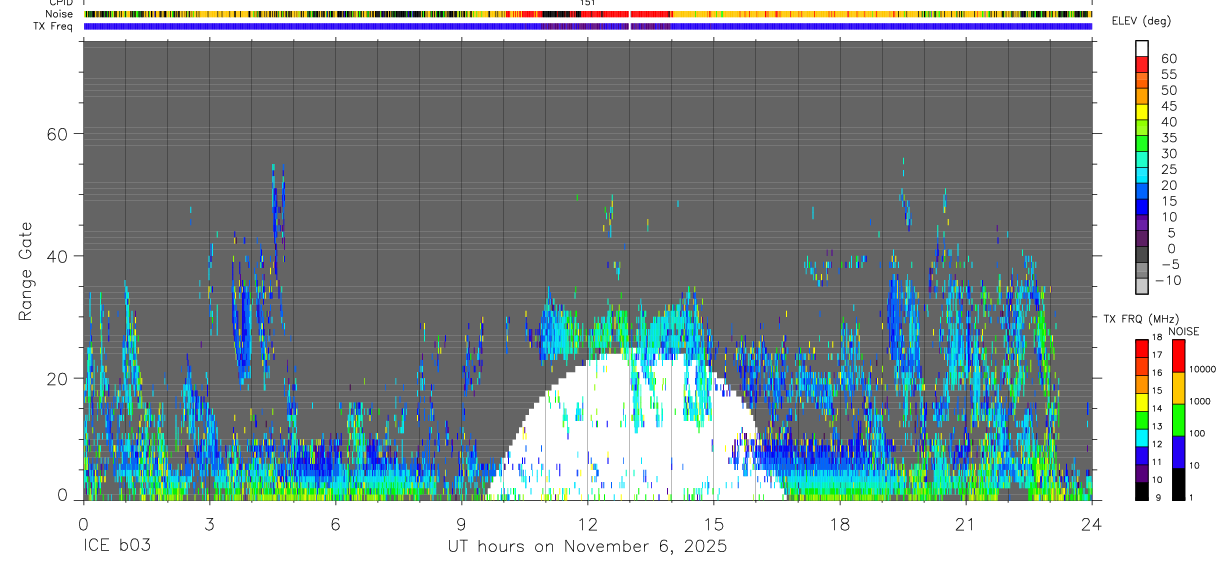Click the '25' label on ELEV colorbar
The height and width of the screenshot is (567, 1228).
tap(1168, 169)
